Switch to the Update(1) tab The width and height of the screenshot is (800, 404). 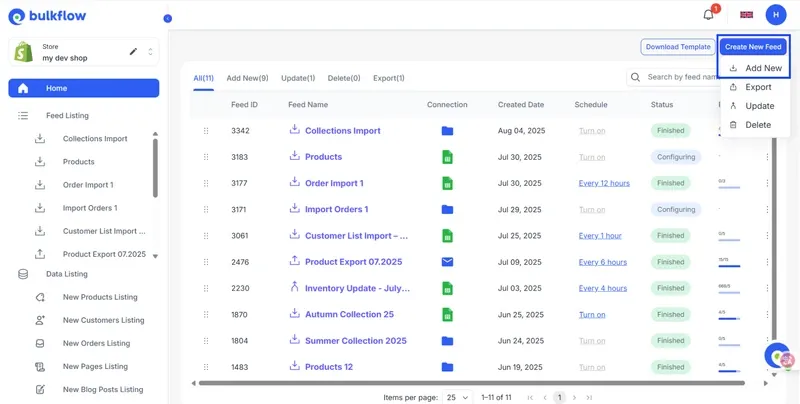[x=298, y=79]
